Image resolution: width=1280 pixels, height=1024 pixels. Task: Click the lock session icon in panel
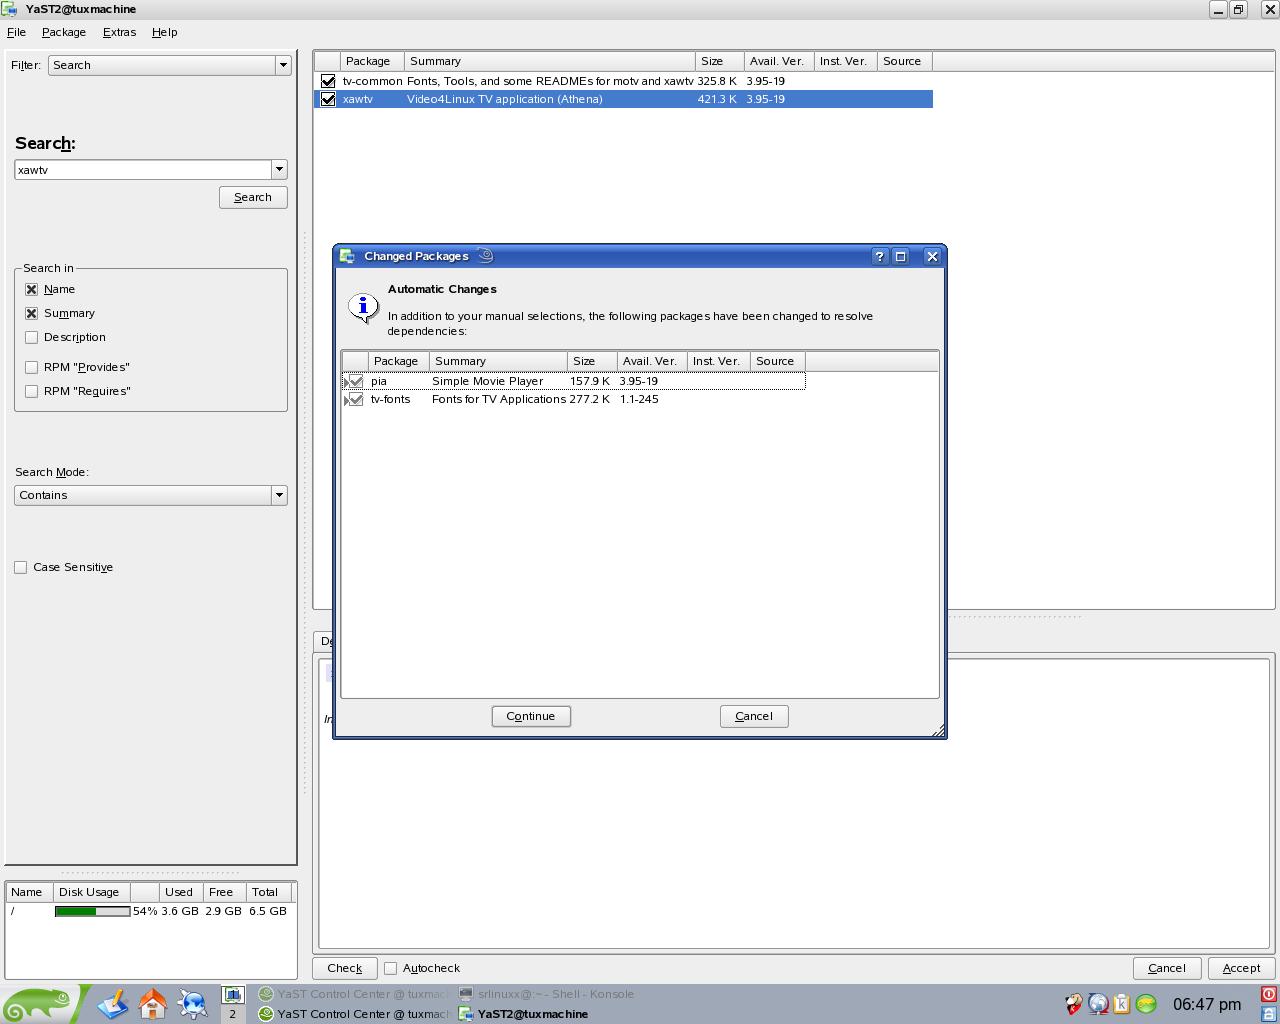tap(1269, 1013)
